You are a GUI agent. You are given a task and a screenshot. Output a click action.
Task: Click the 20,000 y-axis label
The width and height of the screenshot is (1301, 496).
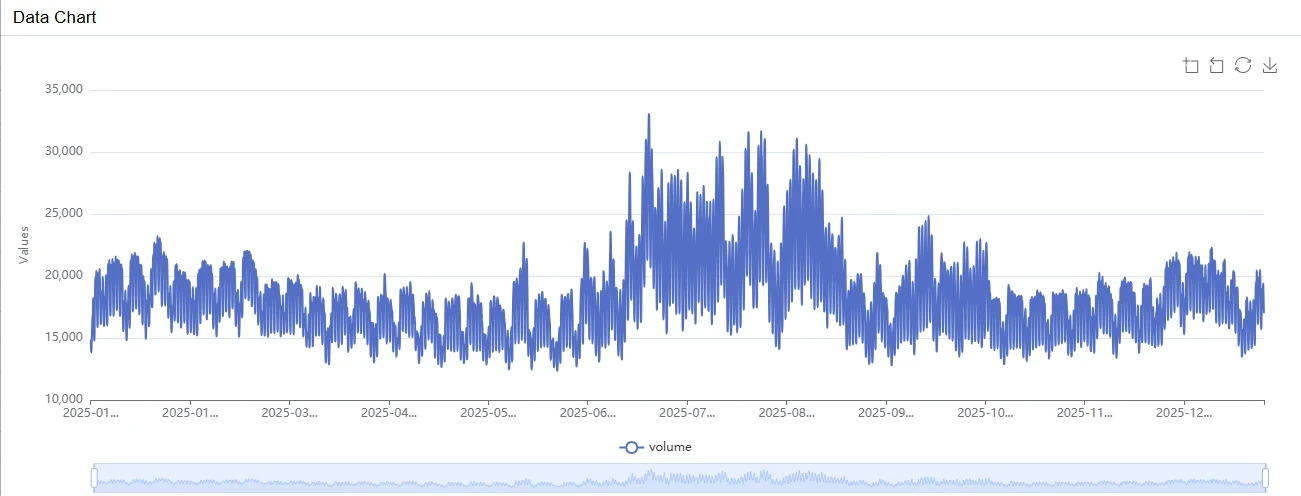[64, 276]
